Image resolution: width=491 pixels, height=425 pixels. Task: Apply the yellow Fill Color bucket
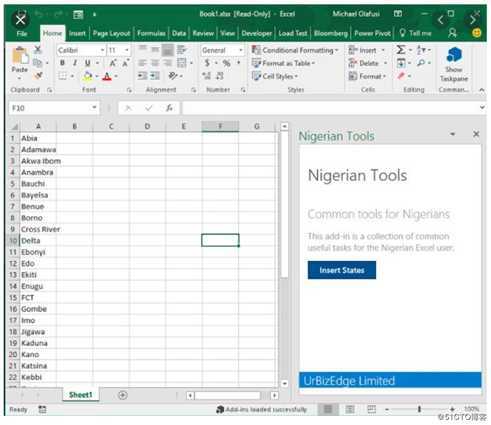(88, 76)
